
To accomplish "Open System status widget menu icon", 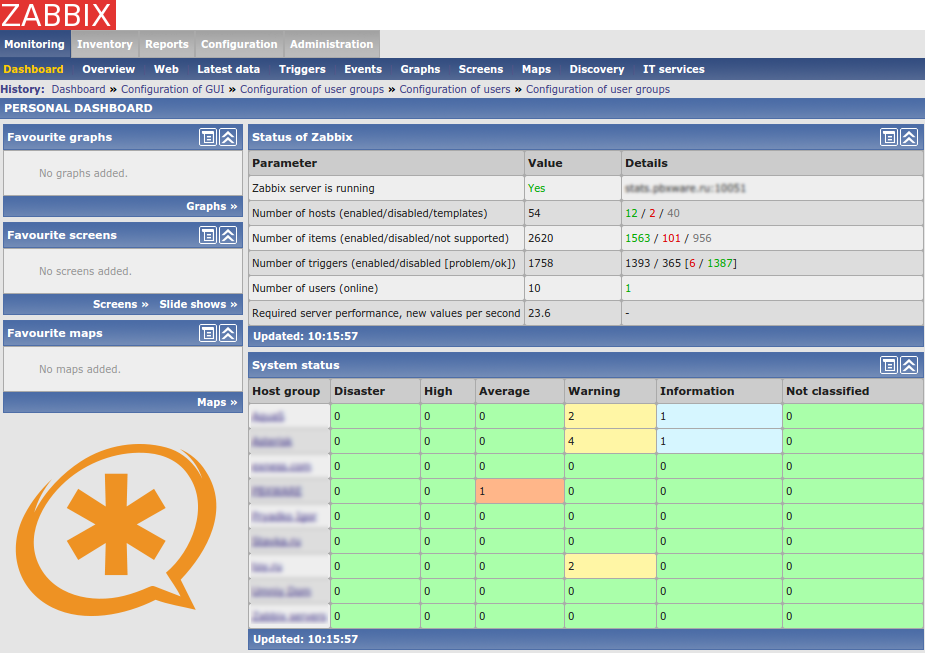I will coord(889,365).
